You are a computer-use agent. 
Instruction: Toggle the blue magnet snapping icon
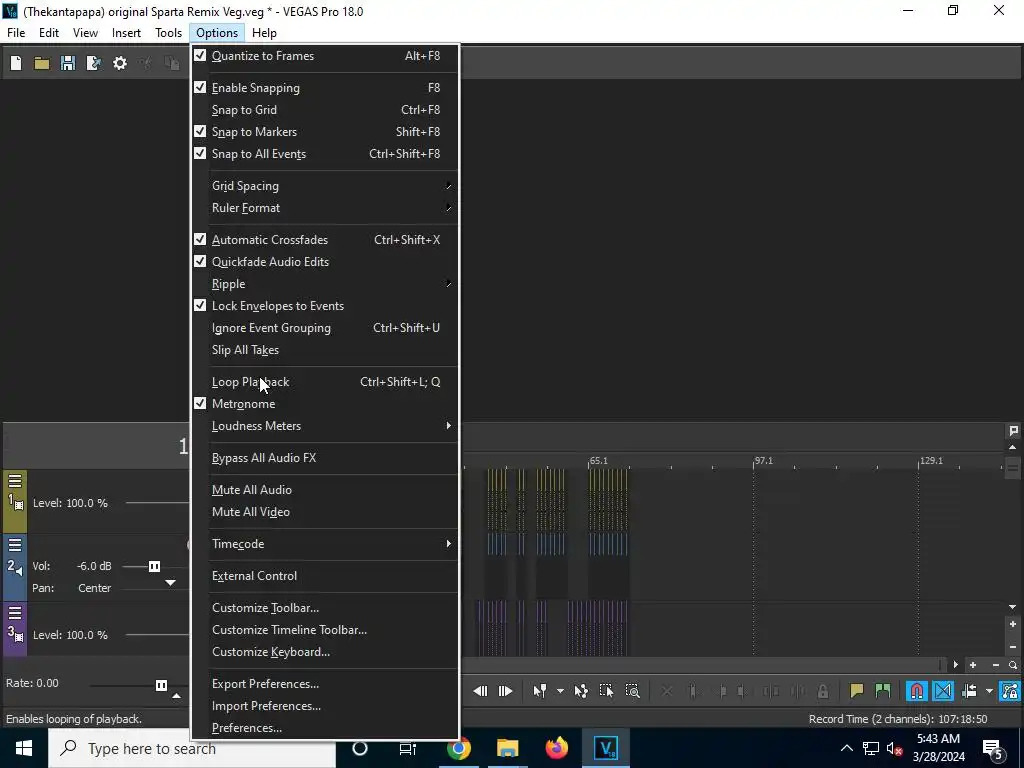click(x=917, y=691)
